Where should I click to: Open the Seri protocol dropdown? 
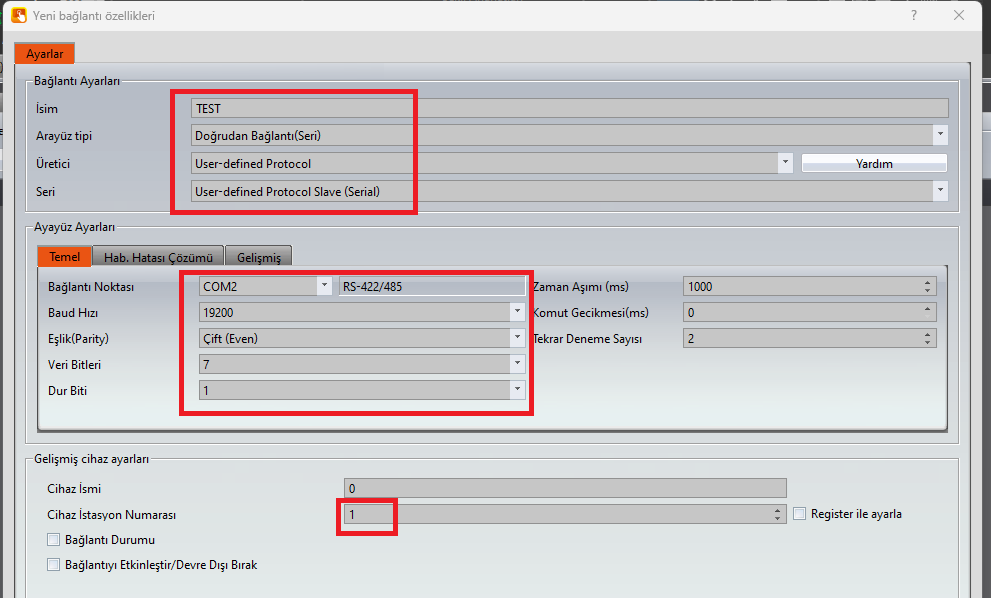coord(940,190)
